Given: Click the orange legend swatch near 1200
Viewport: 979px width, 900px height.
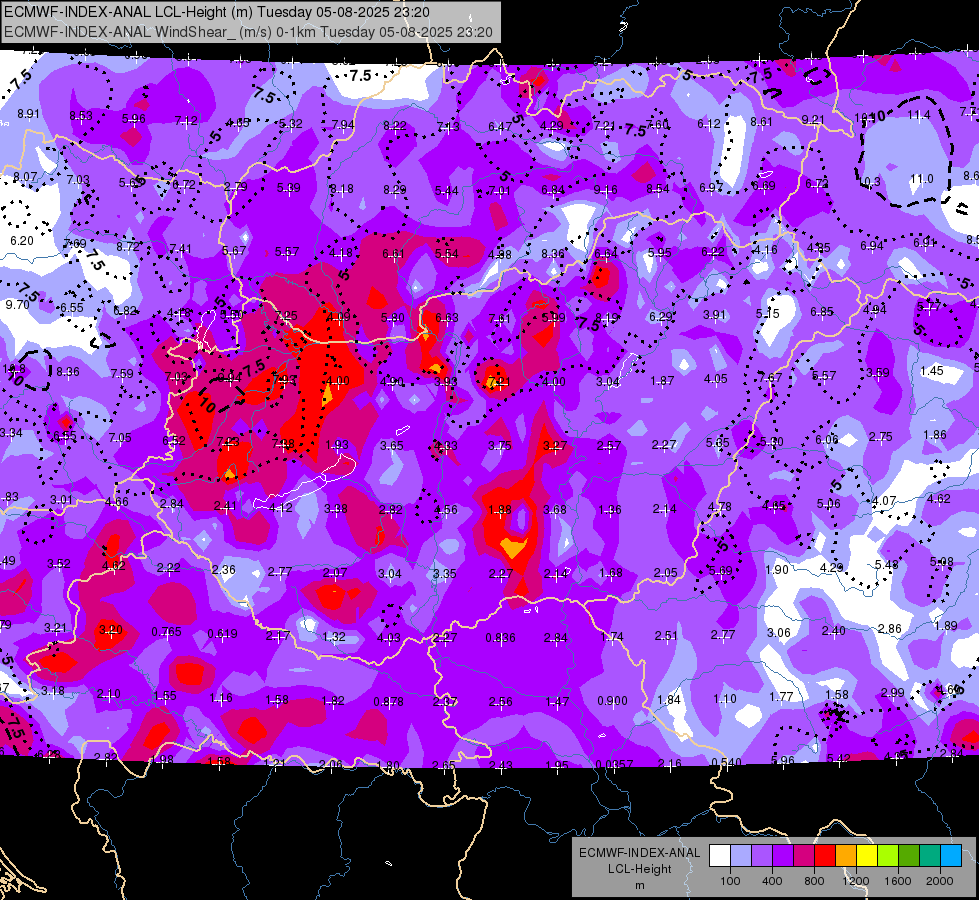Looking at the screenshot, I should click(846, 856).
